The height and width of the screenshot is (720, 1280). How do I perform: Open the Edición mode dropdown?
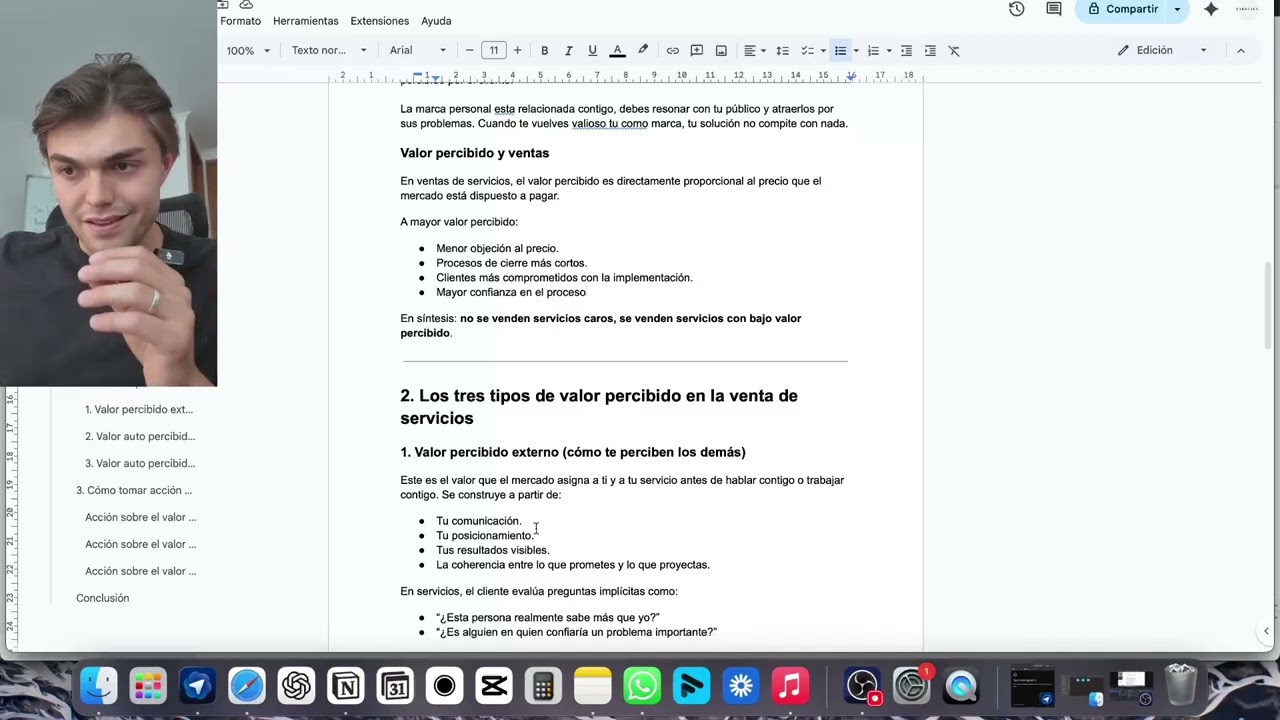coord(1162,51)
